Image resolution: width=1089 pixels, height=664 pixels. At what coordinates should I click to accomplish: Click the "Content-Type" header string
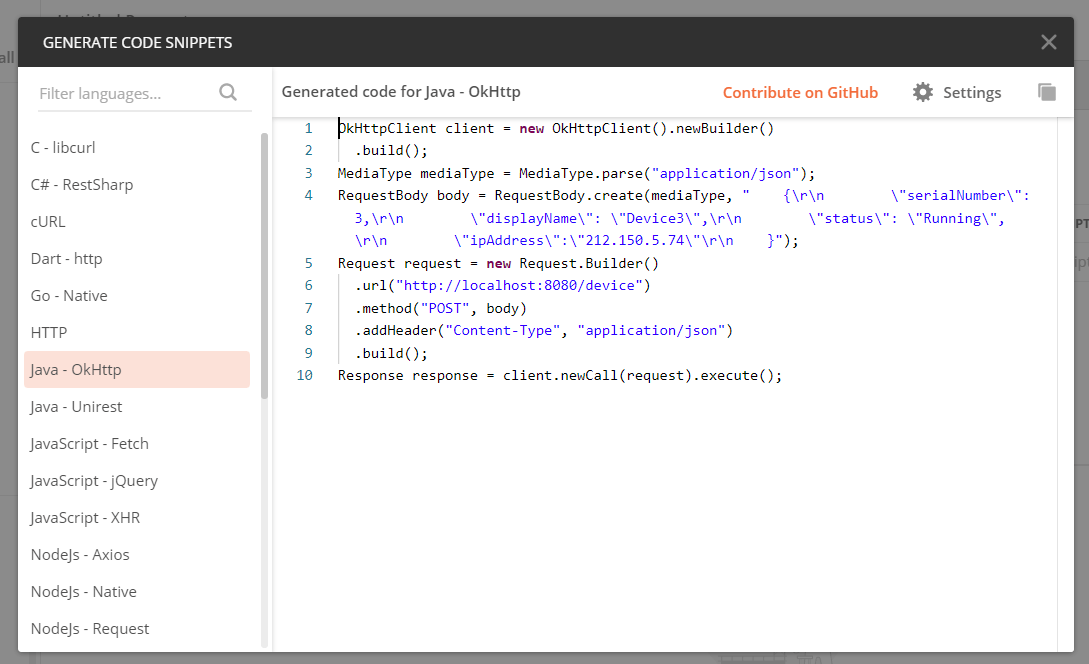pos(503,331)
